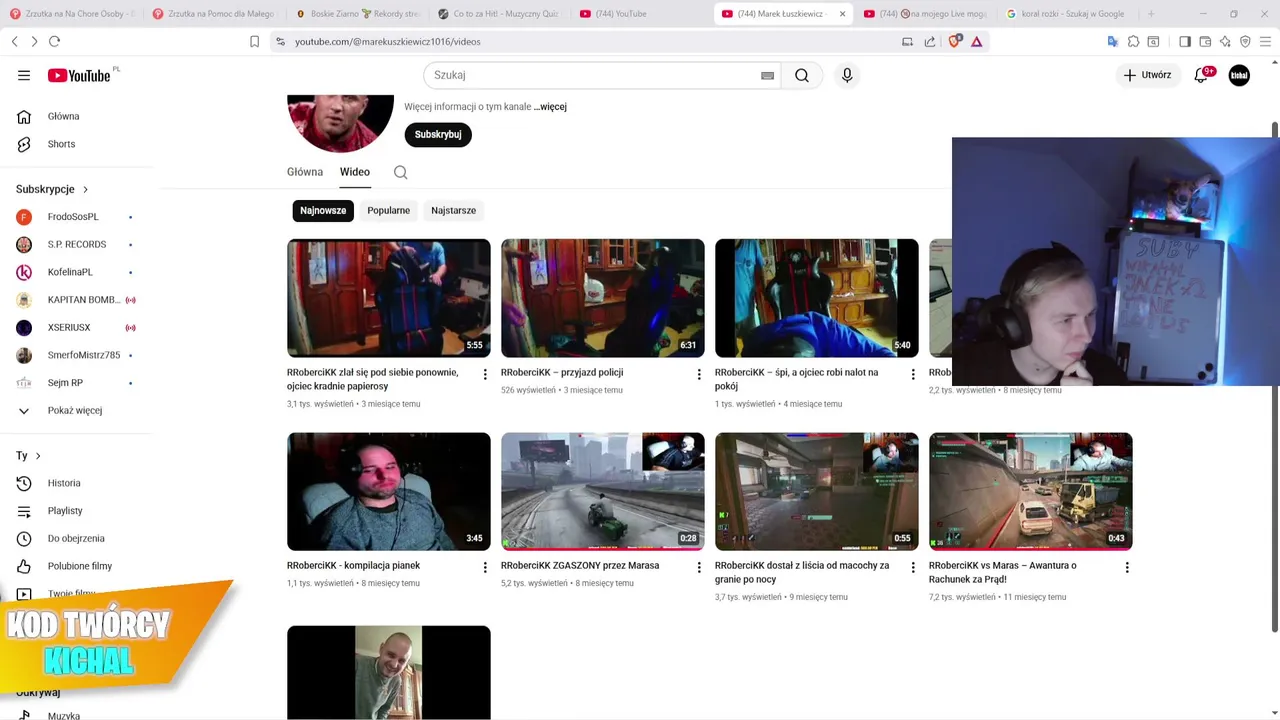The height and width of the screenshot is (720, 1280).
Task: Expand channel description '...więcej'
Action: tap(550, 106)
